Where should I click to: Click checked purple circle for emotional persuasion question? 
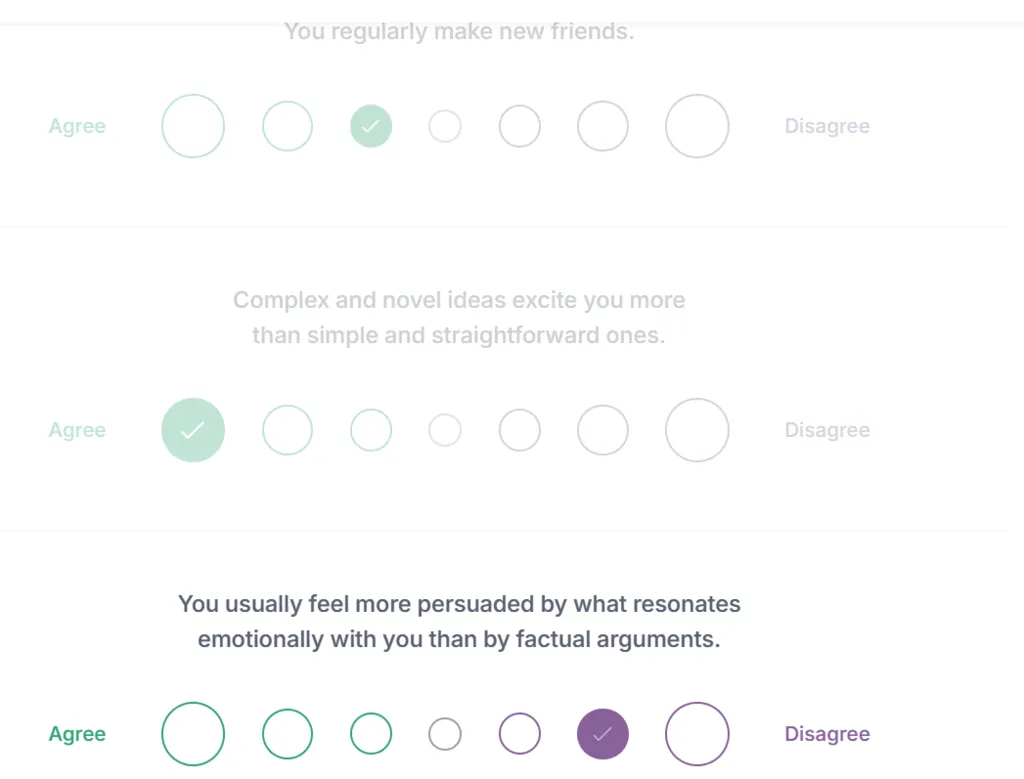(603, 734)
